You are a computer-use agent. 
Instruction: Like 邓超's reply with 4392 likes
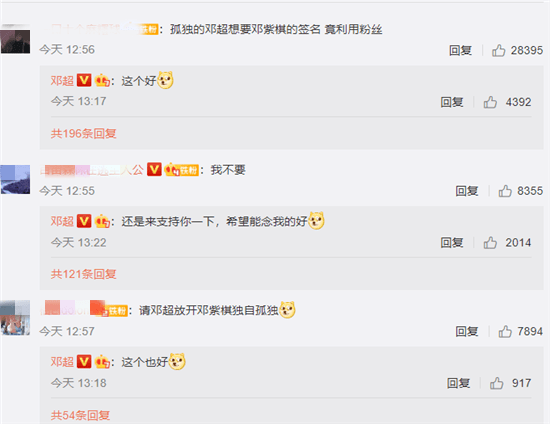point(490,102)
